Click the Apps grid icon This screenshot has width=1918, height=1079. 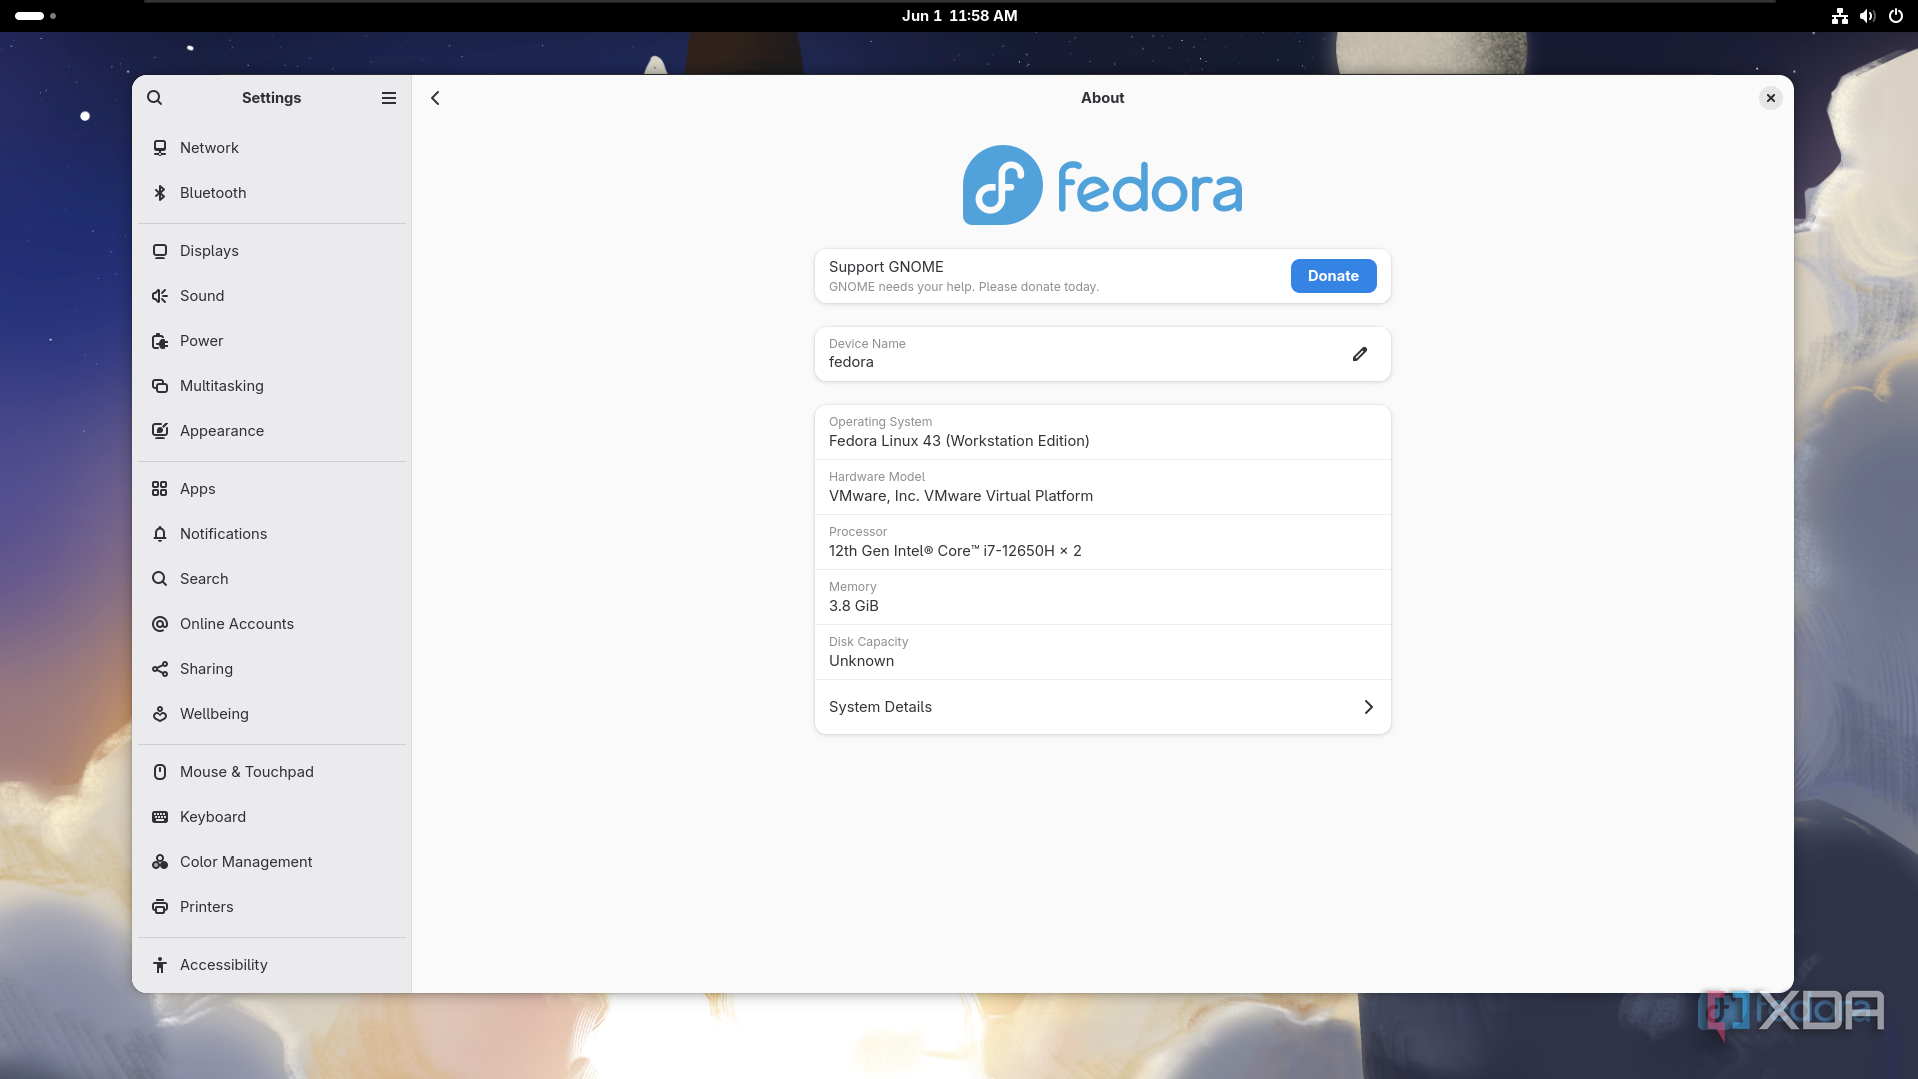[160, 489]
